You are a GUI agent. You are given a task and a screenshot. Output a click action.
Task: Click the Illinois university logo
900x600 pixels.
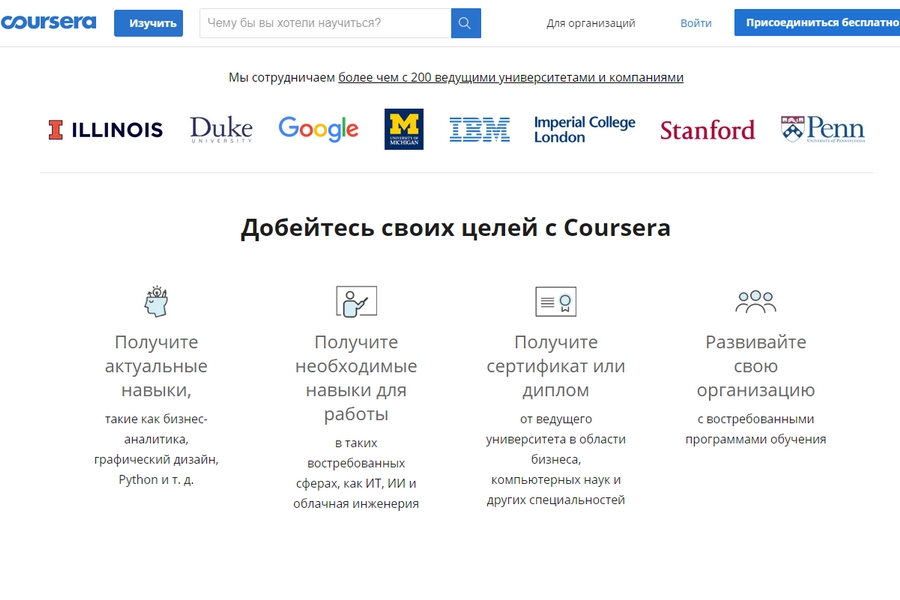tap(105, 129)
